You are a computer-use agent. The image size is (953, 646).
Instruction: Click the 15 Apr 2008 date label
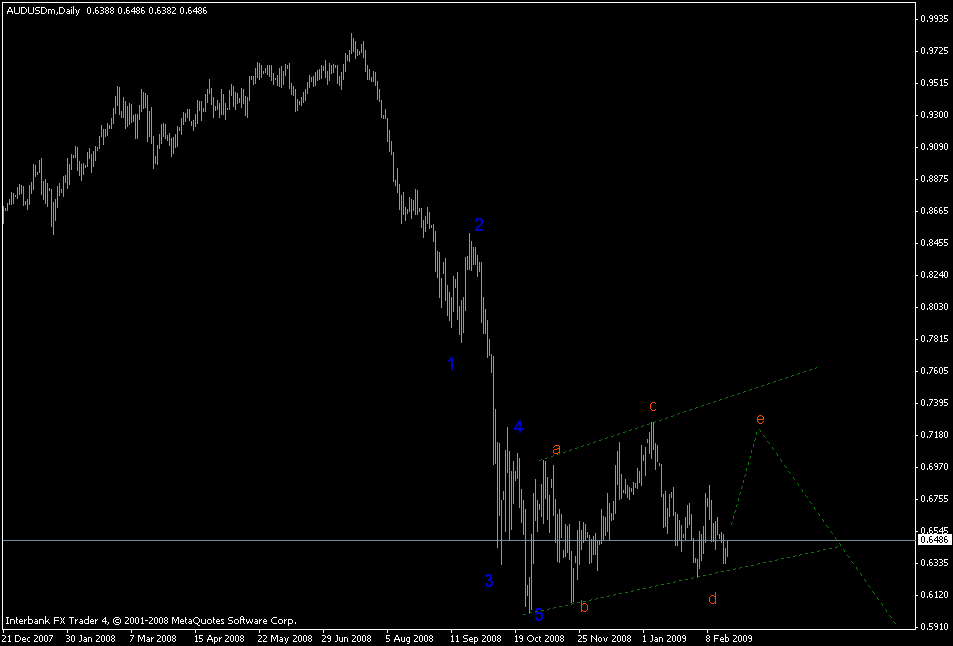click(219, 639)
